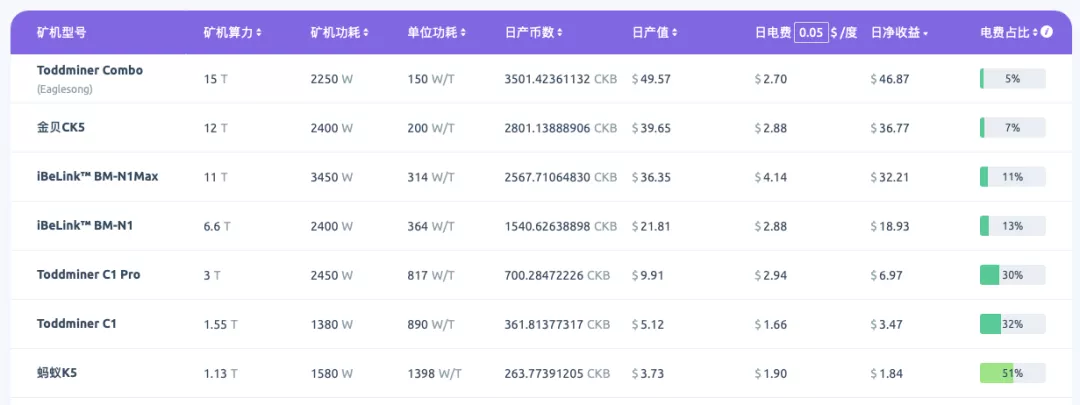This screenshot has height=405, width=1080.
Task: Open the Toddminer Combo miner
Action: 90,70
